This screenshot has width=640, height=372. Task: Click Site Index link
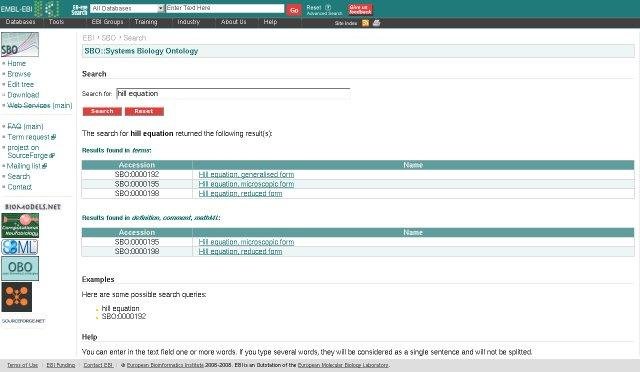(346, 23)
